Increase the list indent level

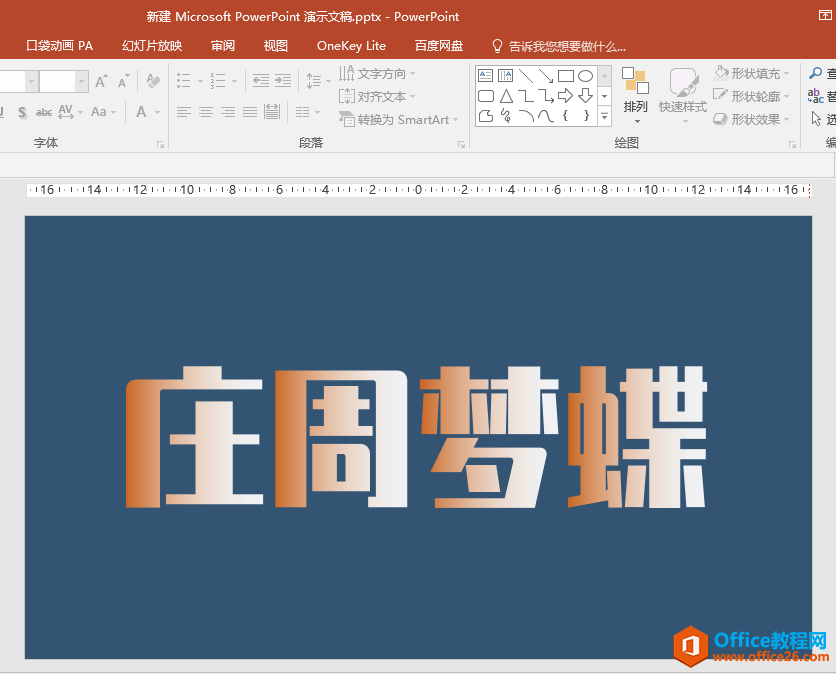click(x=283, y=81)
